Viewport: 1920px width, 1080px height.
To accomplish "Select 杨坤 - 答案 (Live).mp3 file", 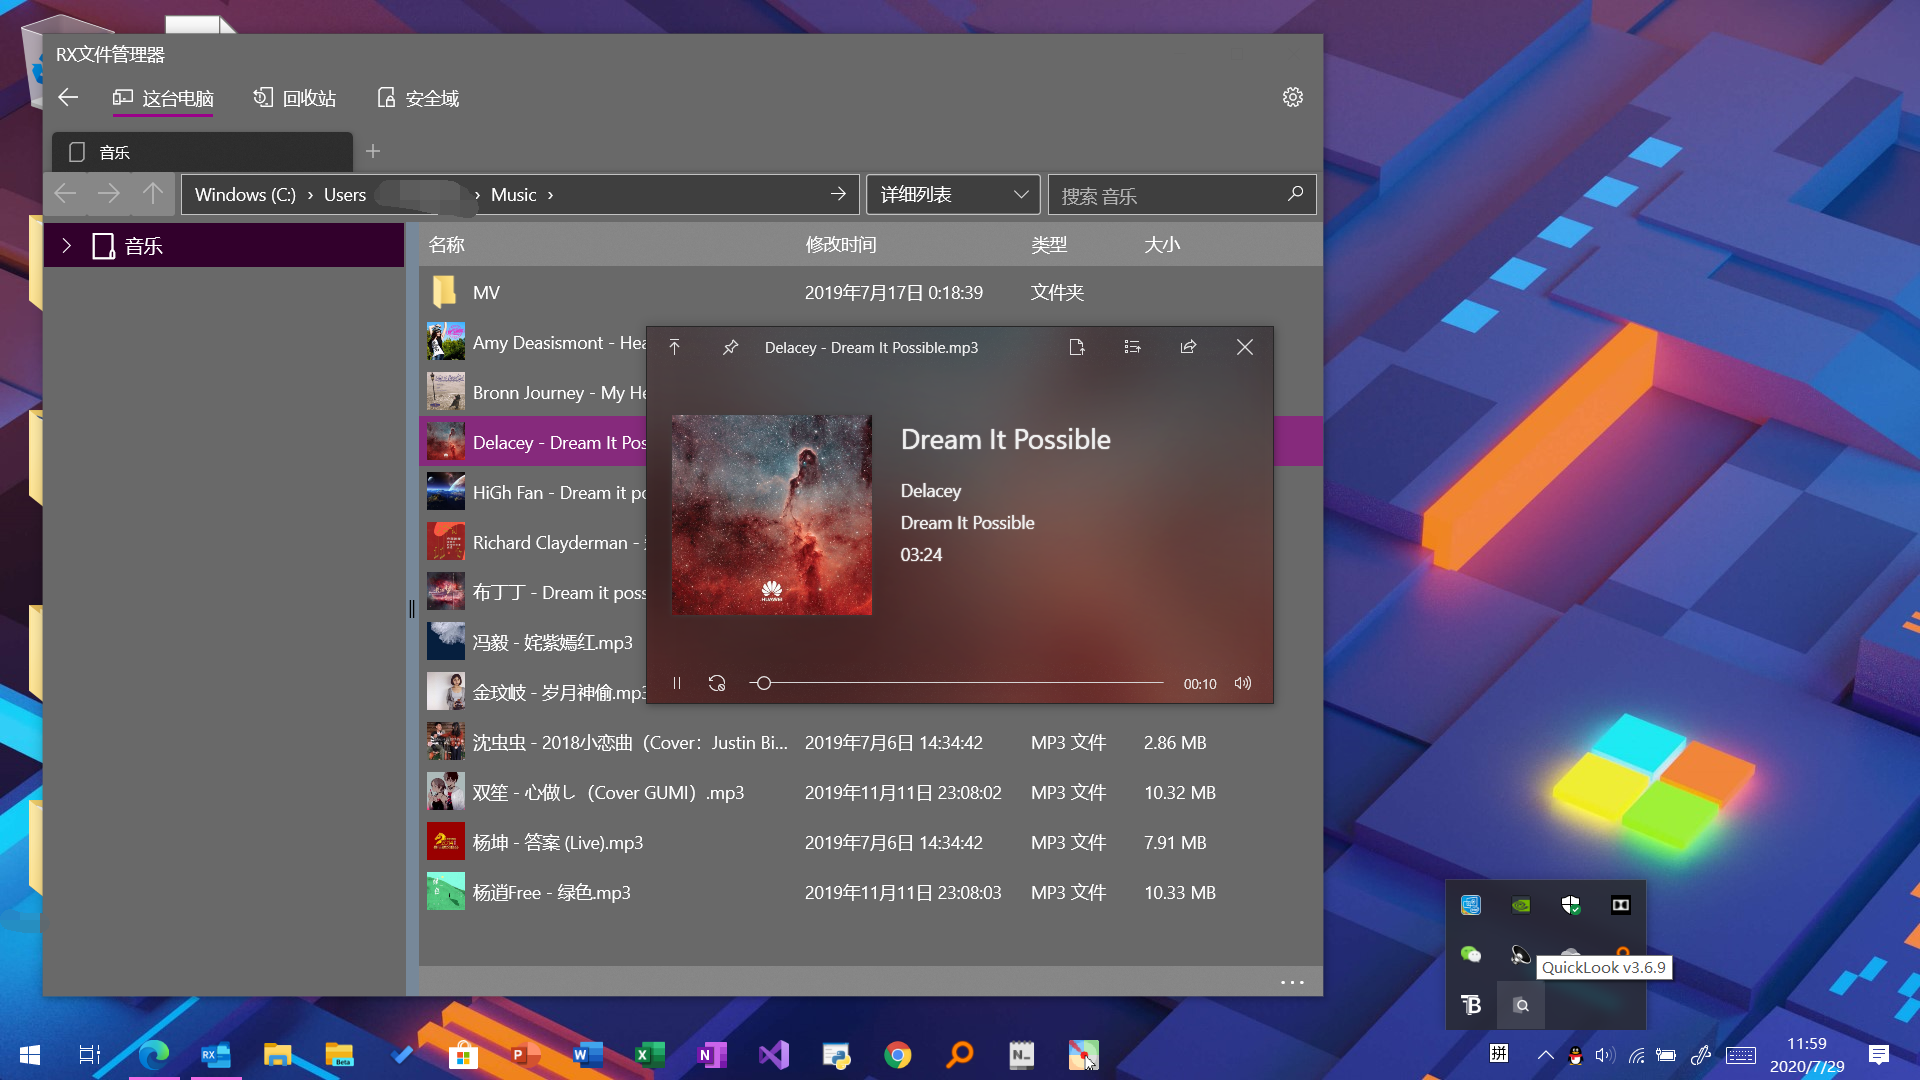I will point(557,843).
